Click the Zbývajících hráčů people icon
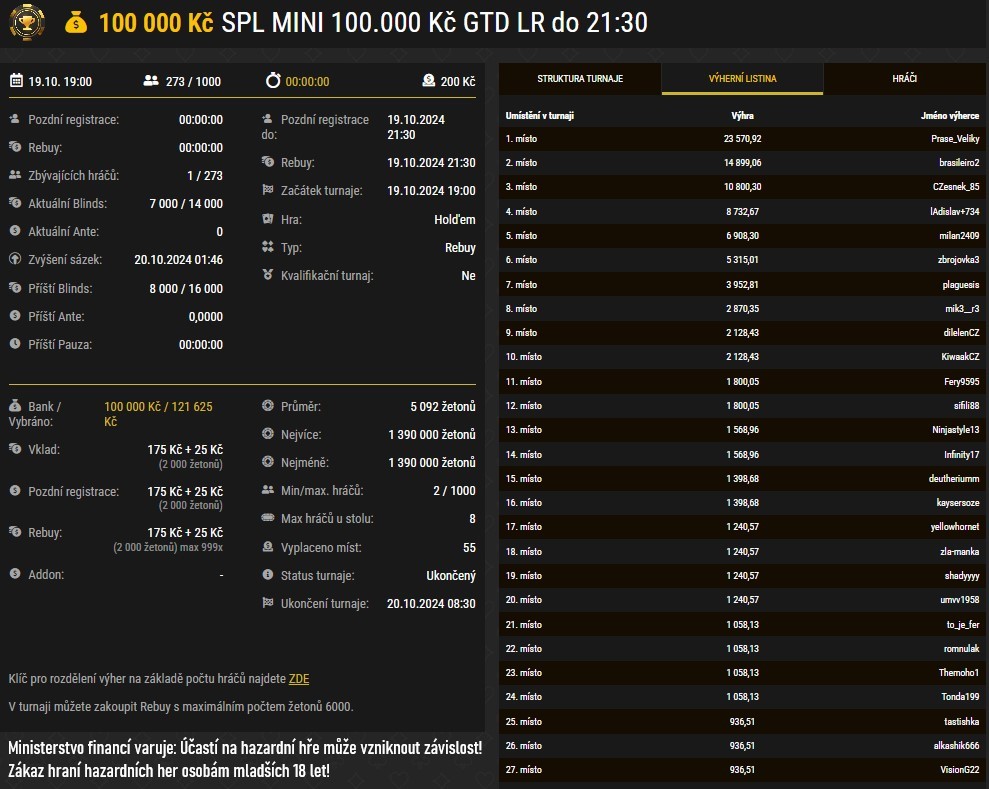989x789 pixels. pos(15,175)
